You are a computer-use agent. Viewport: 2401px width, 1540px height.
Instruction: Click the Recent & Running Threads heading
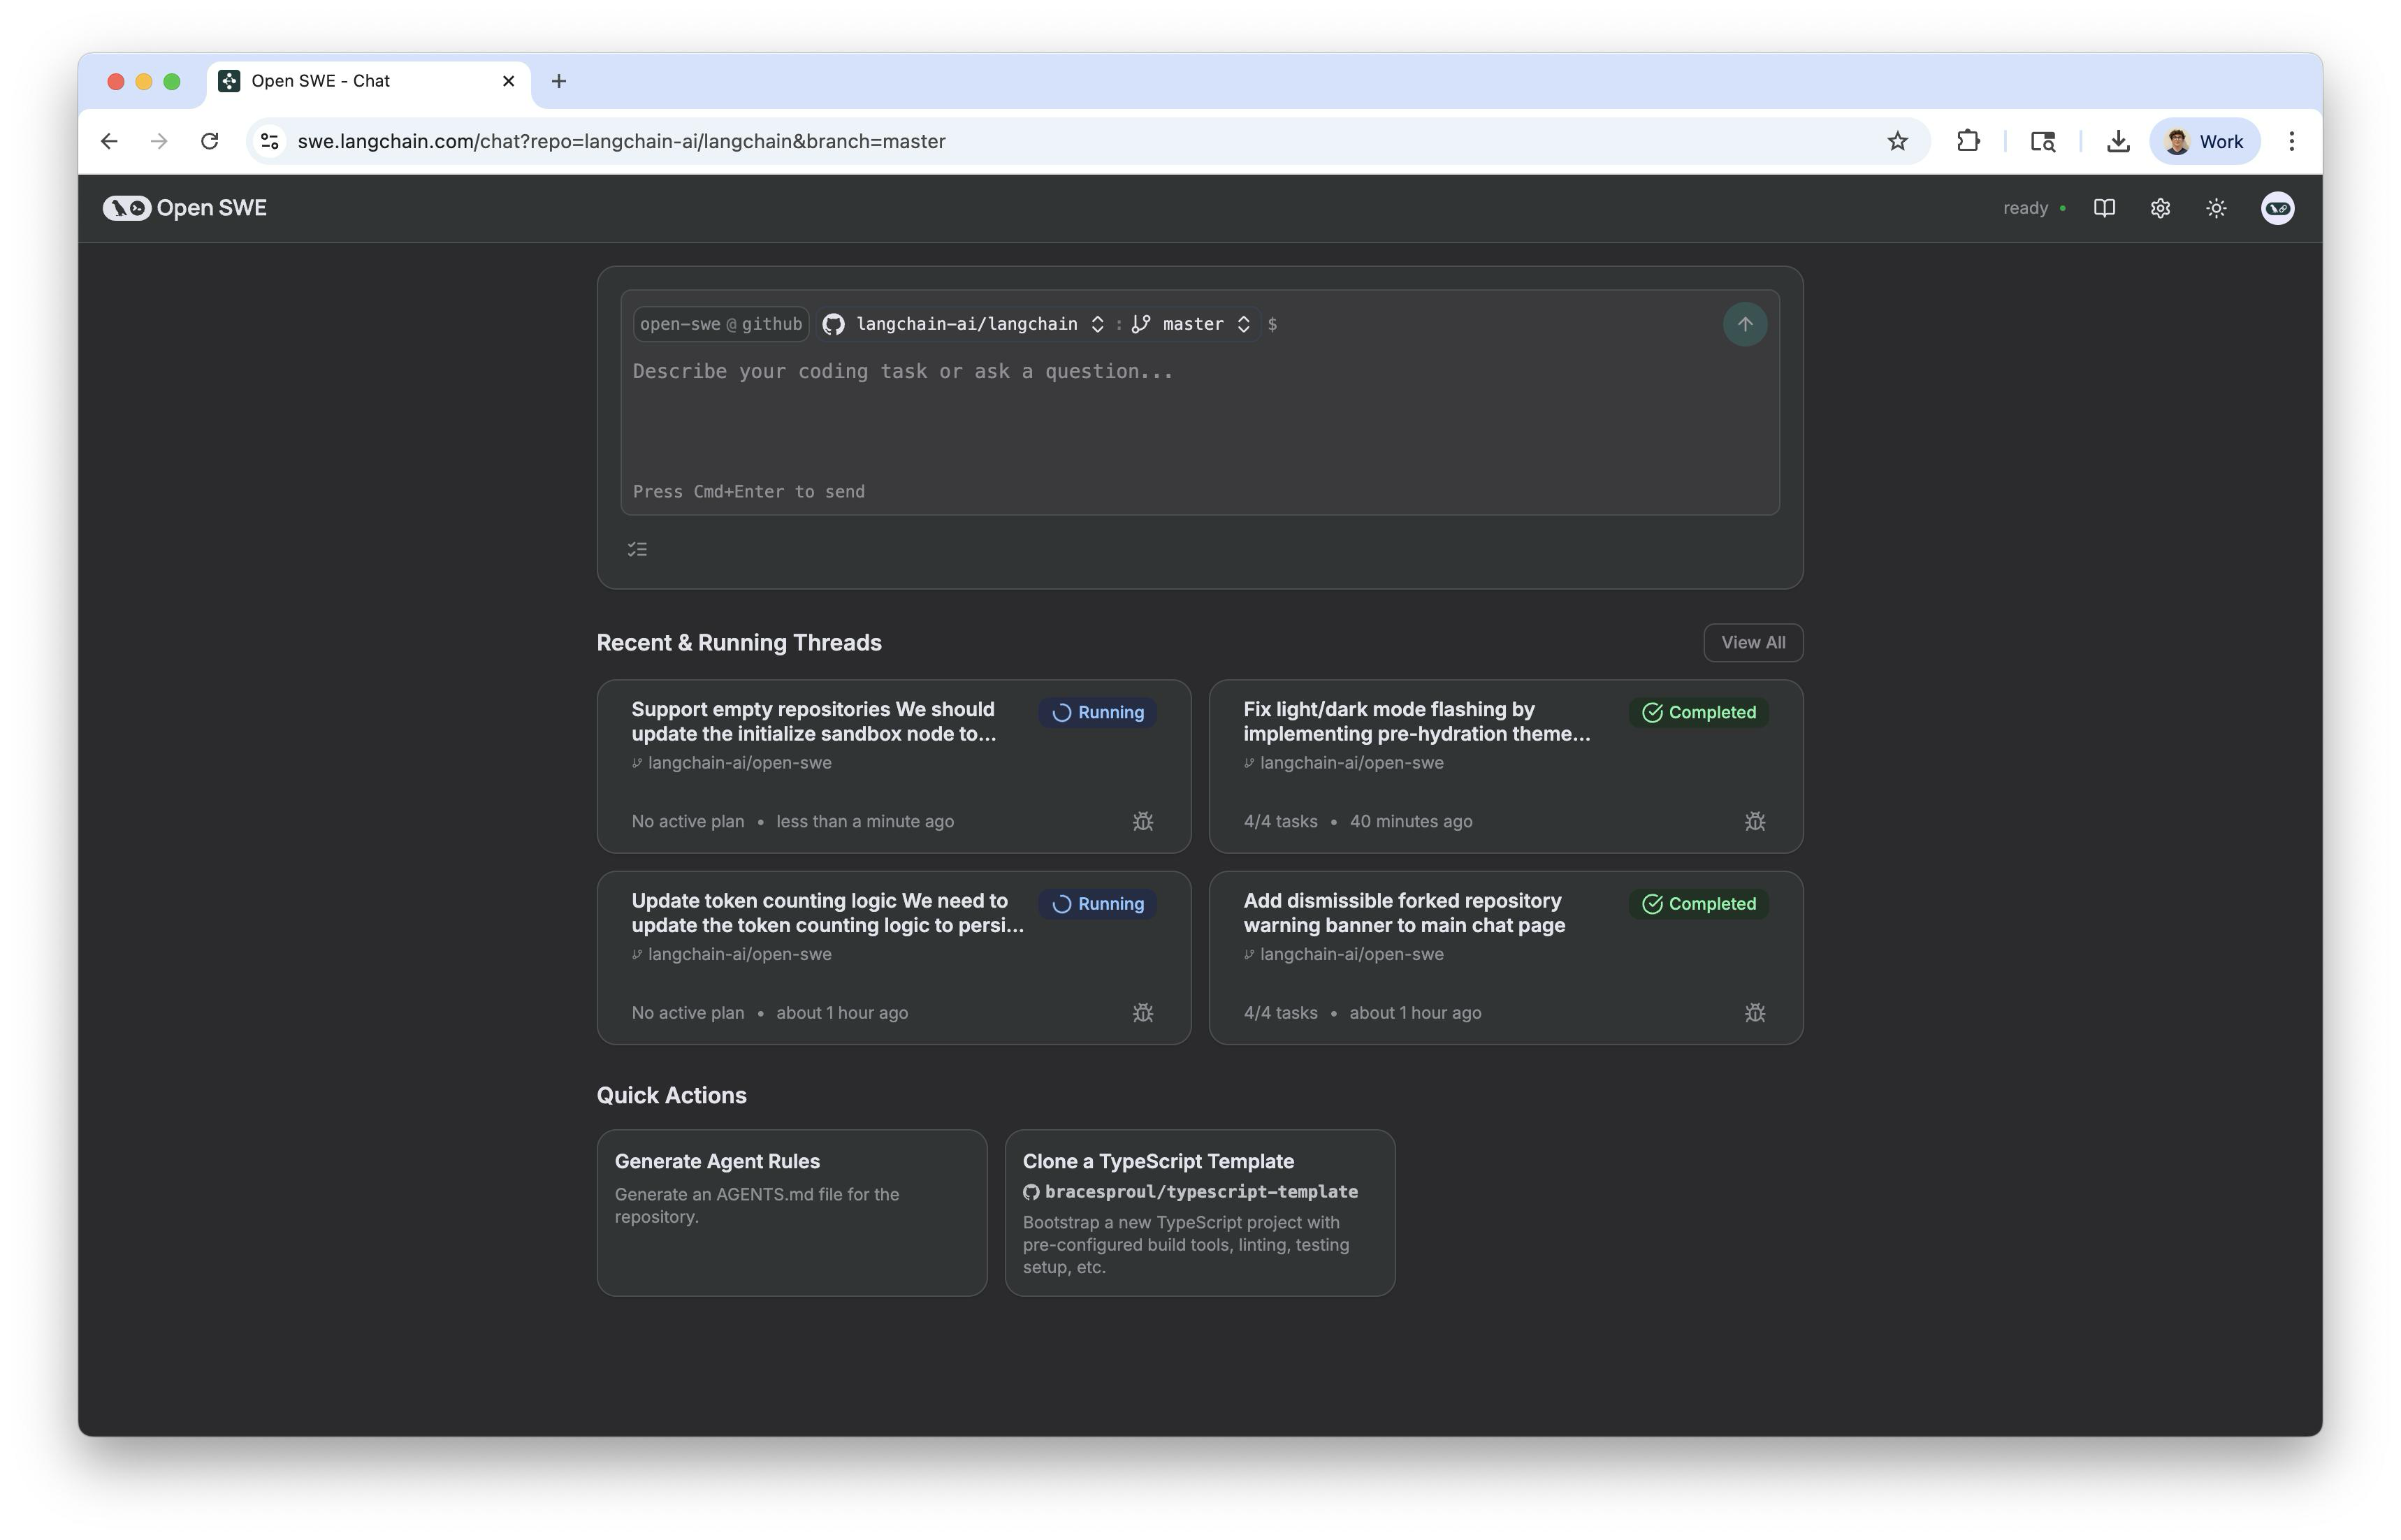pos(739,643)
